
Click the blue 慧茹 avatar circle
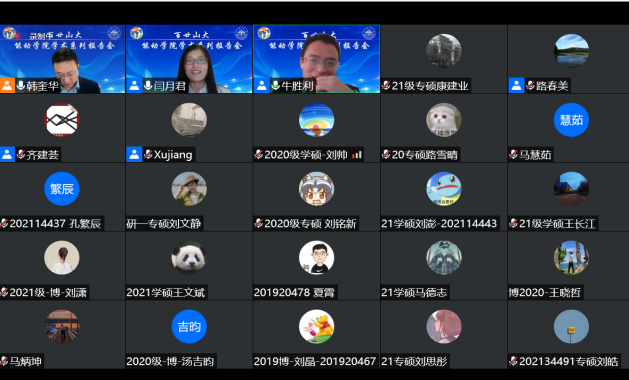click(571, 120)
